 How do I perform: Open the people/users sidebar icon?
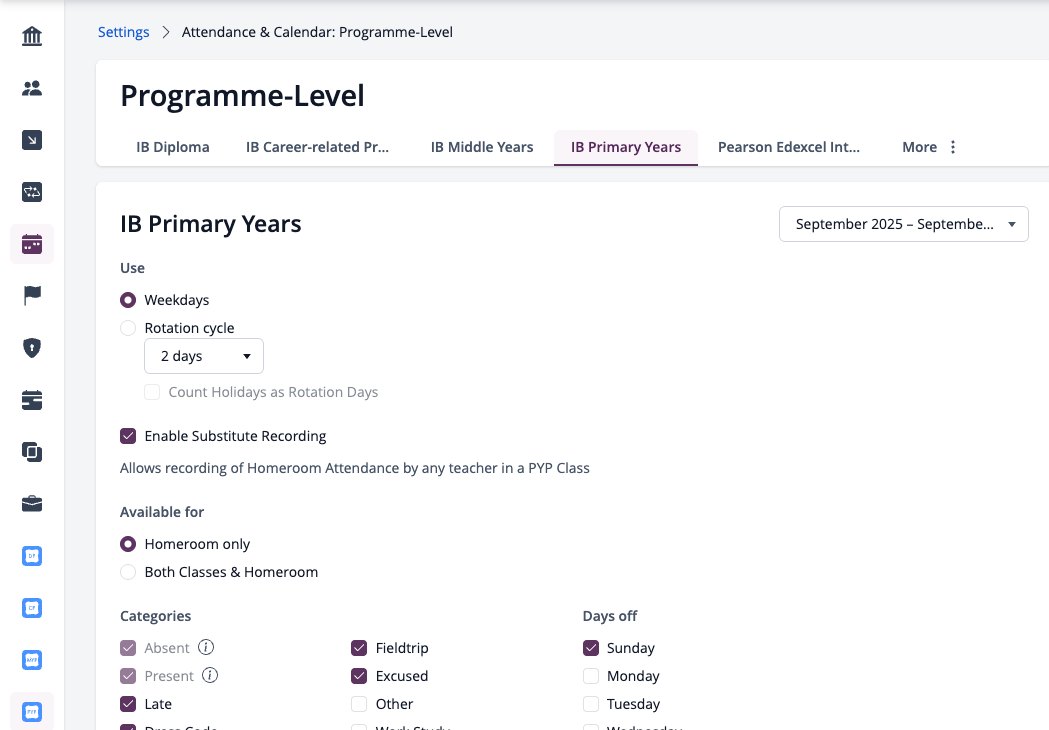[x=32, y=88]
